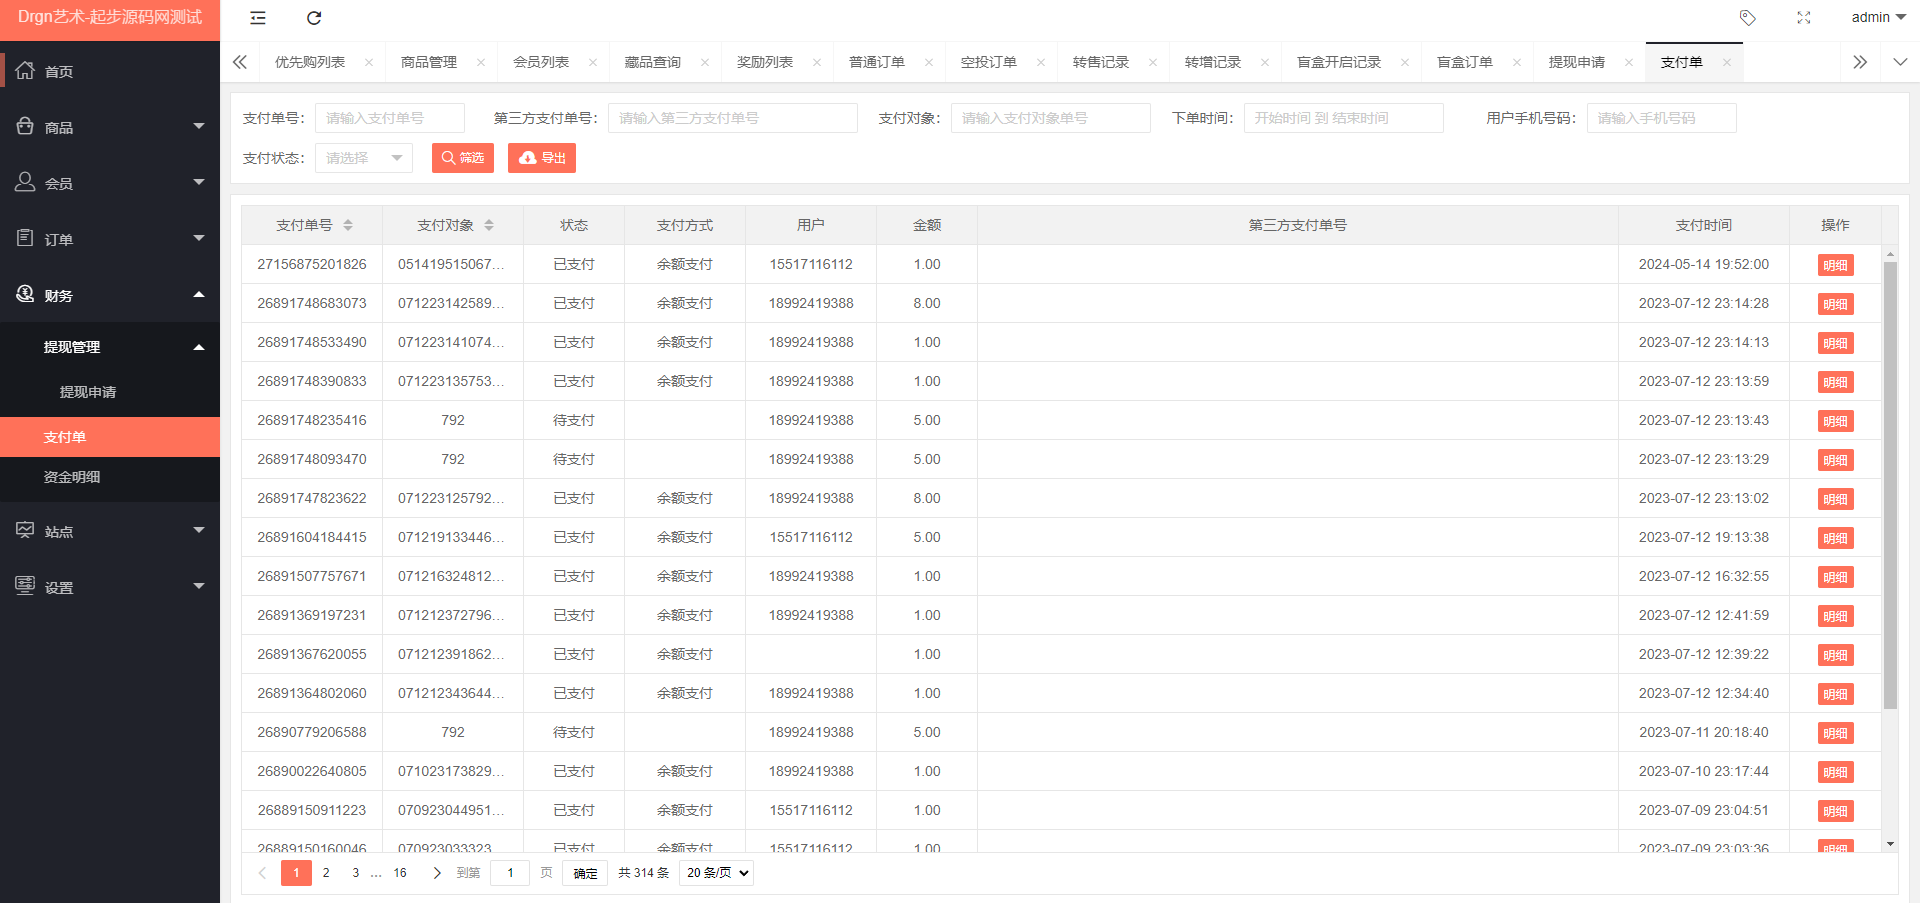
Task: Sort by 支付单号 column sort arrows
Action: [x=348, y=226]
